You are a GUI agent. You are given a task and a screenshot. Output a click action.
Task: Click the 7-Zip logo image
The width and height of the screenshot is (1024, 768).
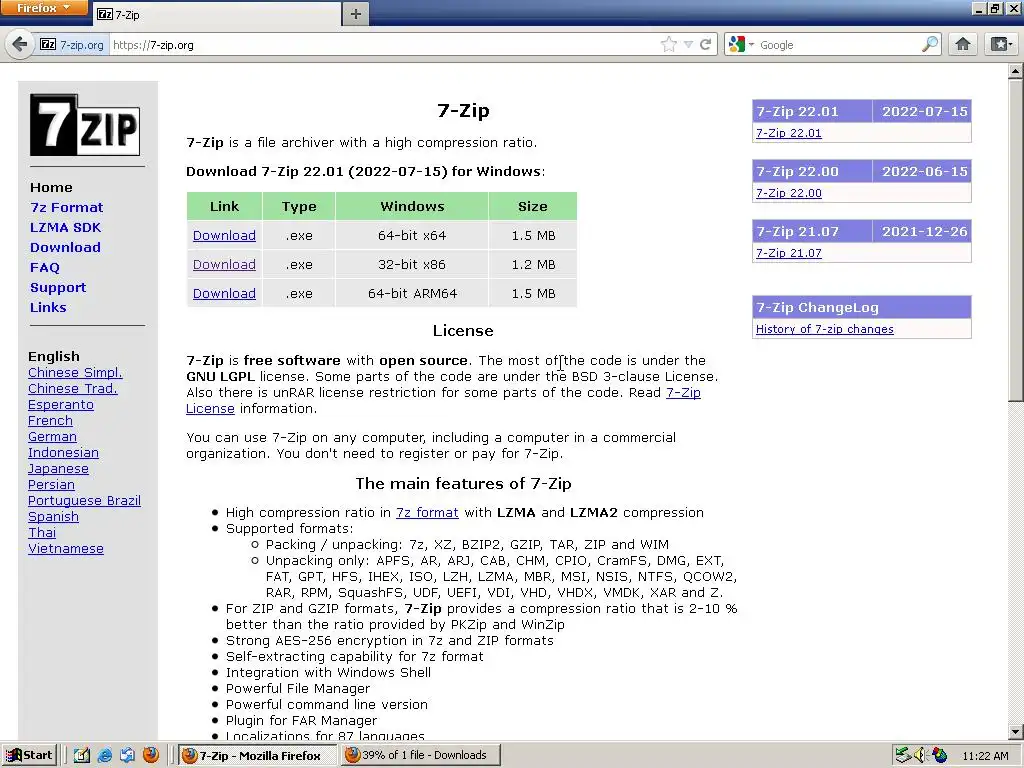pos(85,125)
